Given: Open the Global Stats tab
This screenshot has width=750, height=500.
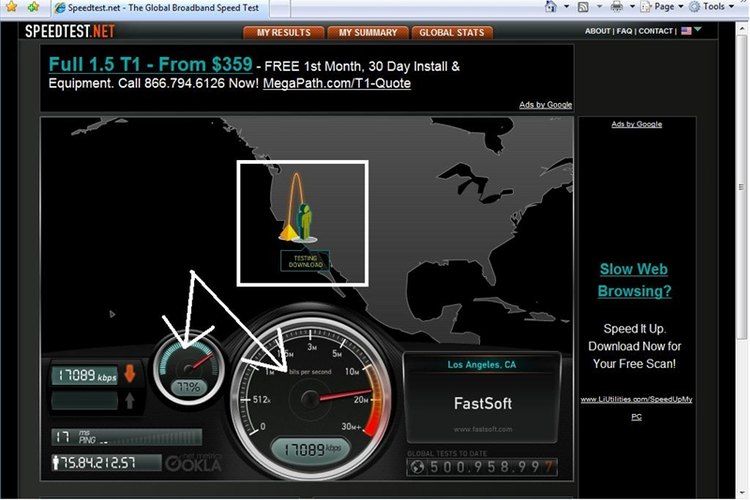Looking at the screenshot, I should pyautogui.click(x=452, y=33).
